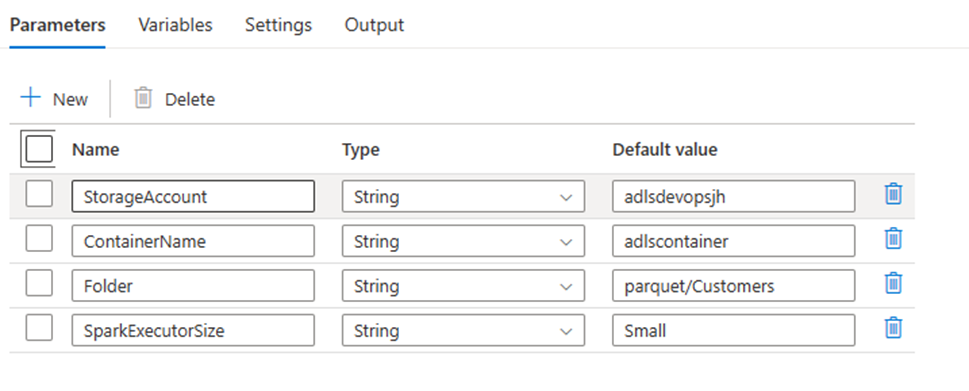969x391 pixels.
Task: Delete SparkExecutorSize using its trash icon
Action: (x=893, y=327)
